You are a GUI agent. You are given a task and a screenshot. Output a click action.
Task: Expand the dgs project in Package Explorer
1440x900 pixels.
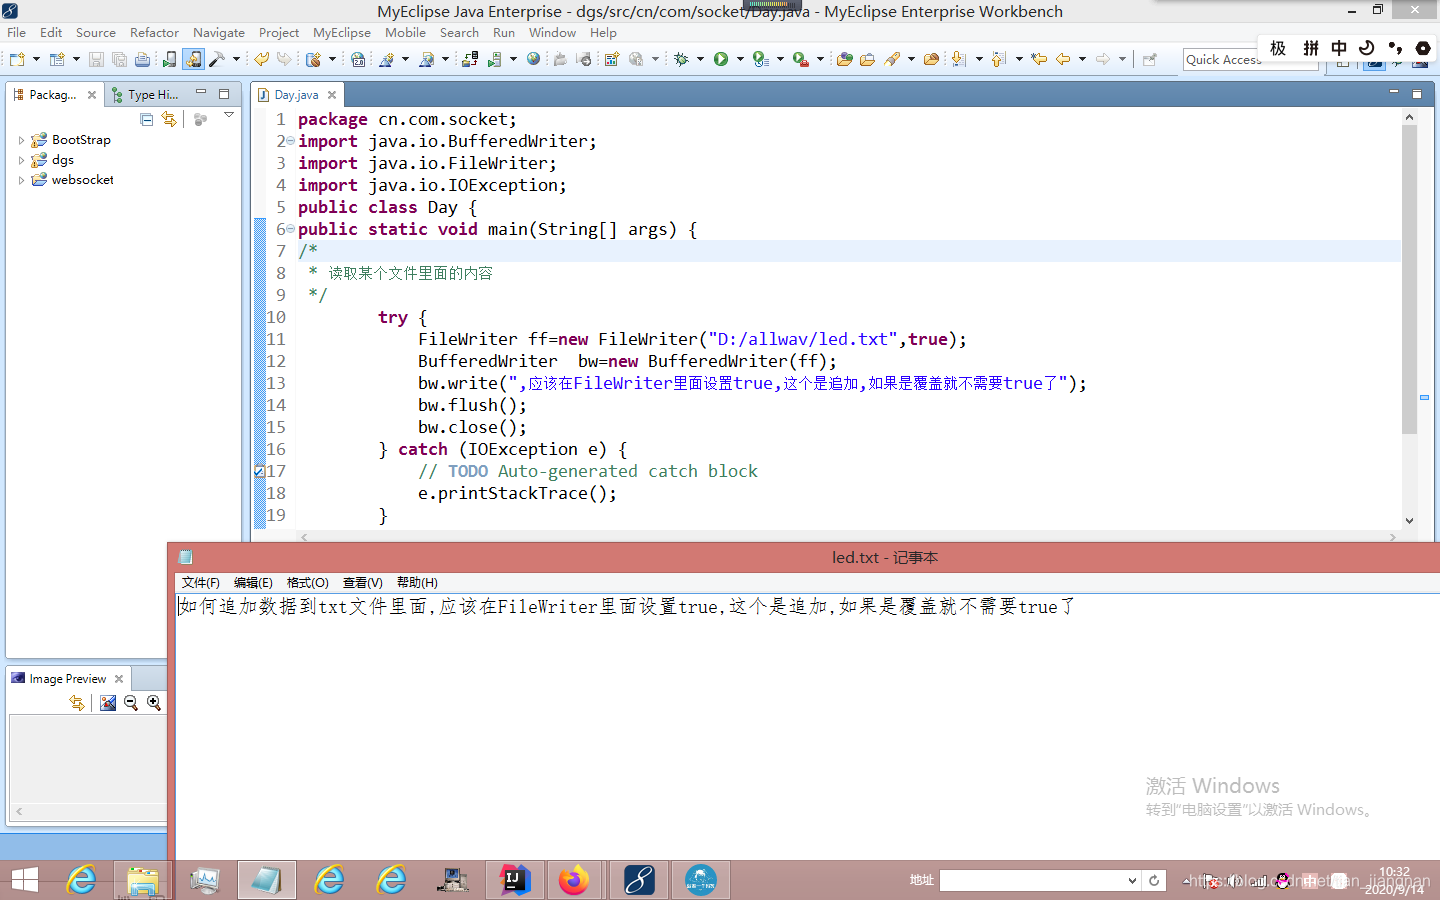click(x=22, y=159)
